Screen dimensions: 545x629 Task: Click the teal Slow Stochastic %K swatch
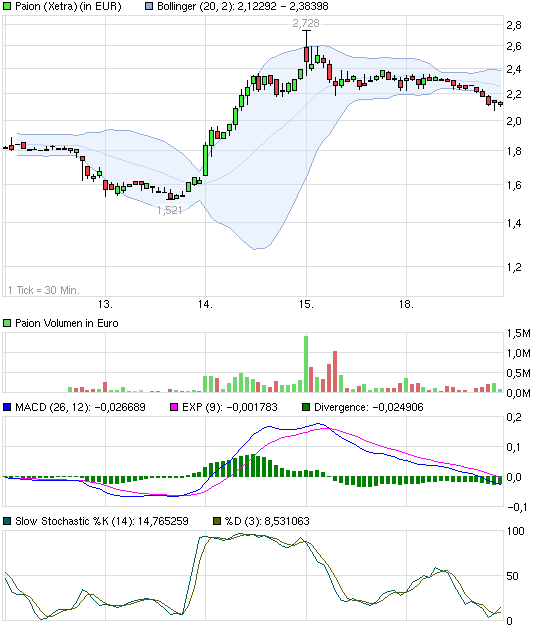pyautogui.click(x=7, y=521)
